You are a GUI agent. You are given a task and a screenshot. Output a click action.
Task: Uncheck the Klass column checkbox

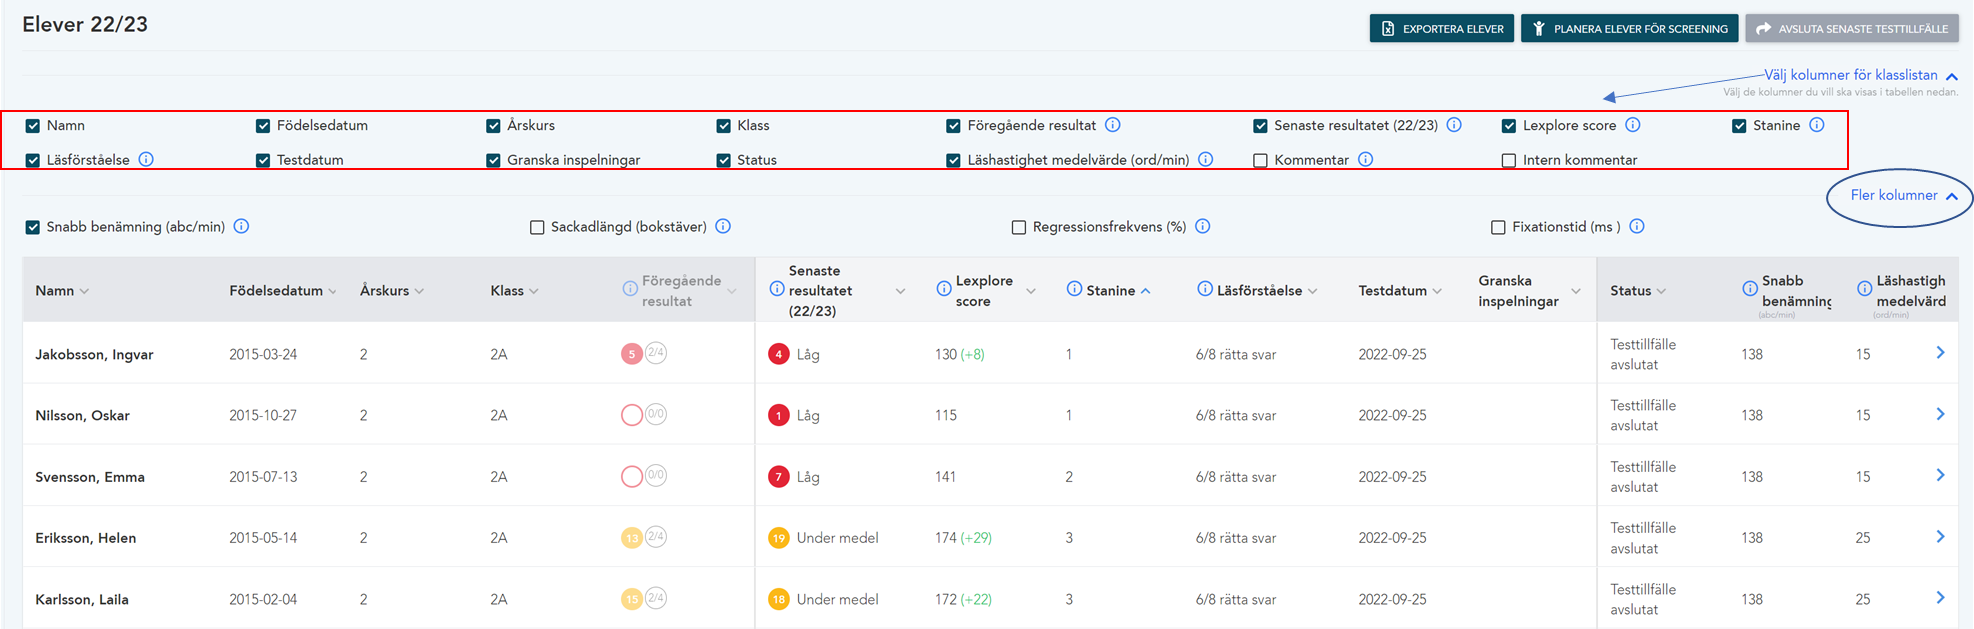[723, 126]
